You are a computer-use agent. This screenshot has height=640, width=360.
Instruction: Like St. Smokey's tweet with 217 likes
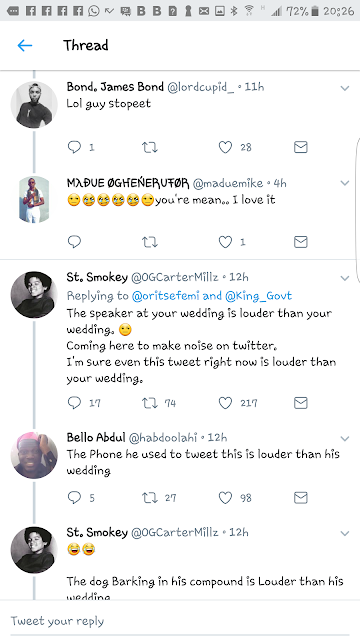pos(225,403)
